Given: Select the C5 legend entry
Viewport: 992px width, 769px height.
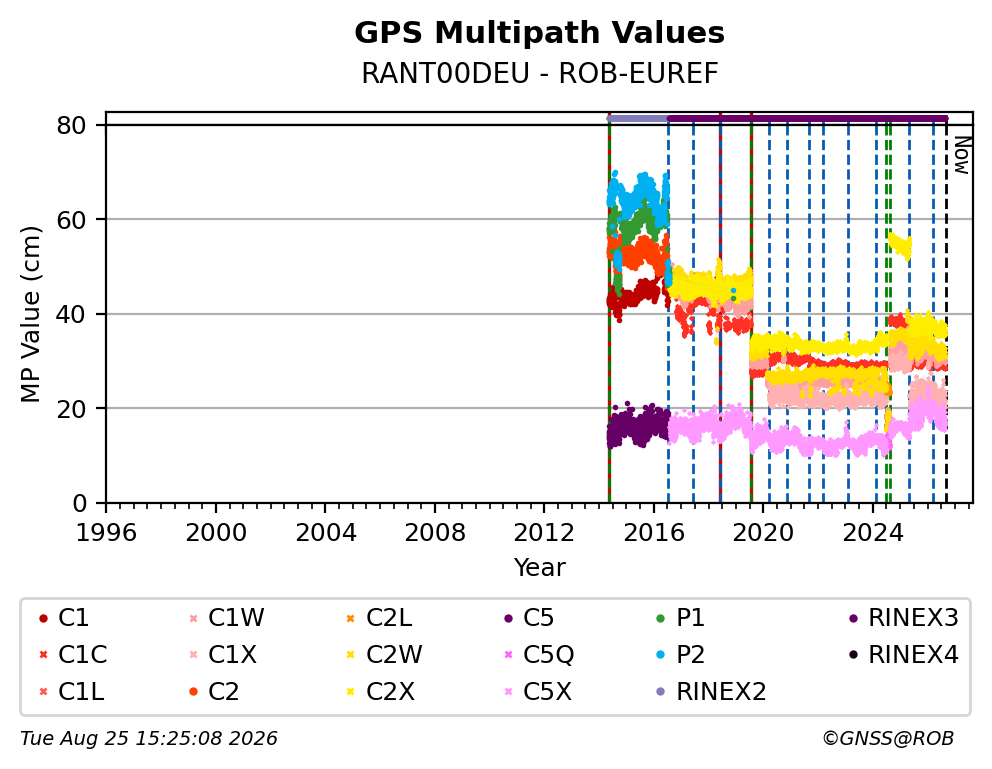Looking at the screenshot, I should point(529,618).
